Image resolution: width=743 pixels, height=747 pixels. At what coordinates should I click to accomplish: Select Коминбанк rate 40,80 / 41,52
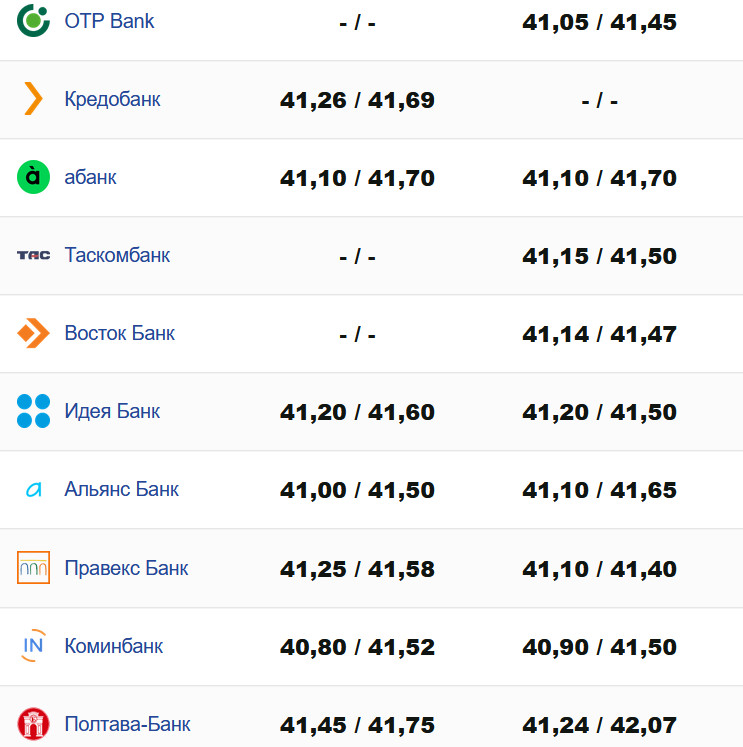point(357,647)
